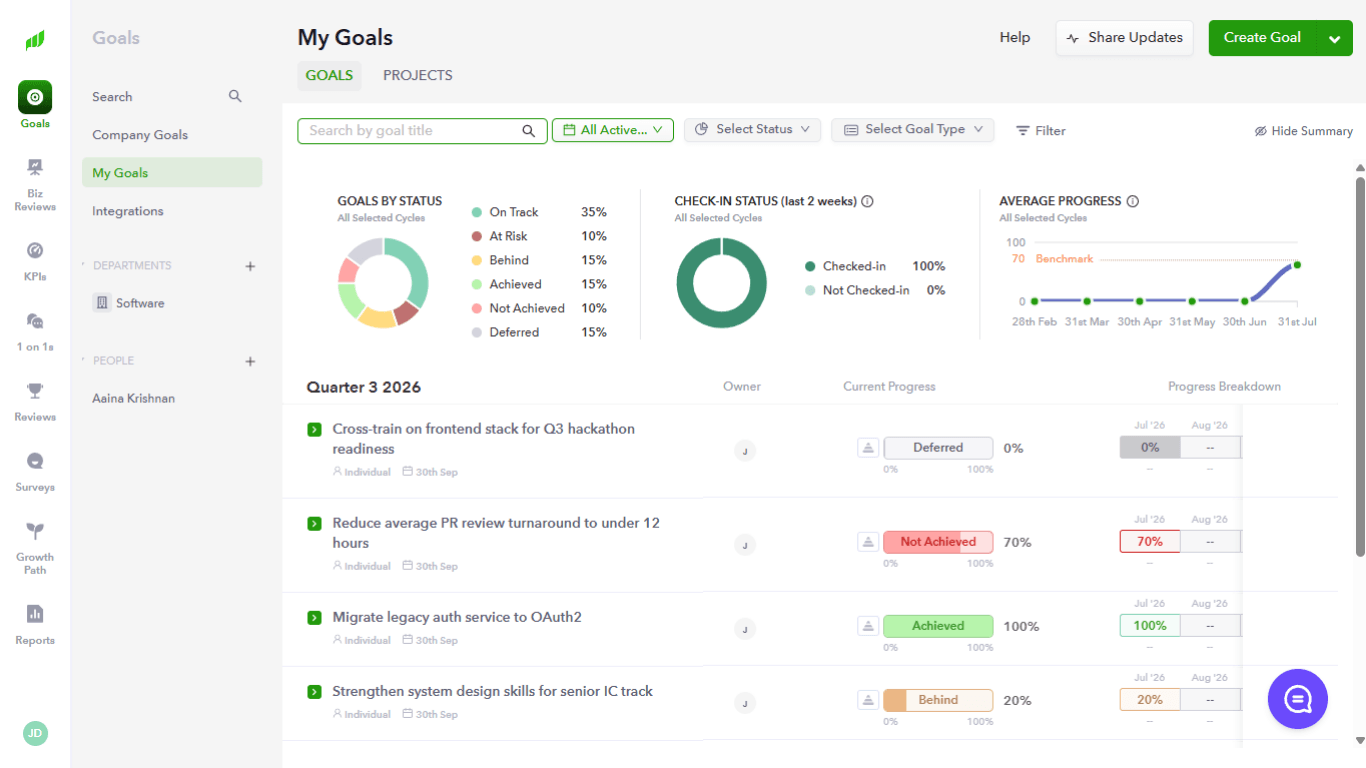Open the Filter options
This screenshot has height=768, width=1366.
(x=1041, y=131)
